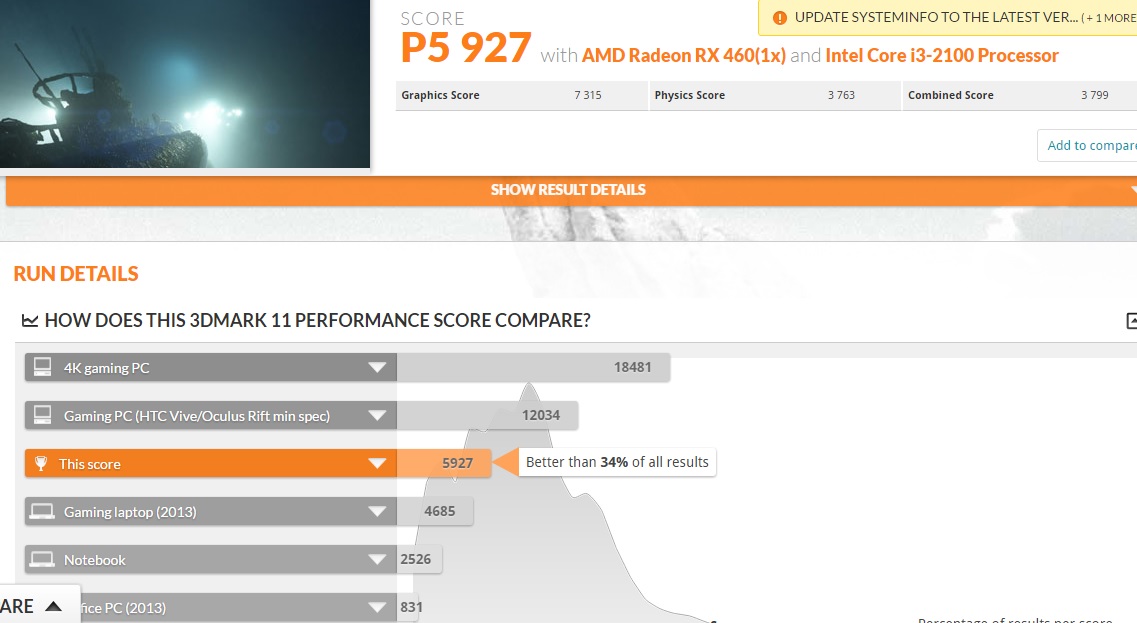Click the Combined Score label
1137x623 pixels.
point(951,95)
